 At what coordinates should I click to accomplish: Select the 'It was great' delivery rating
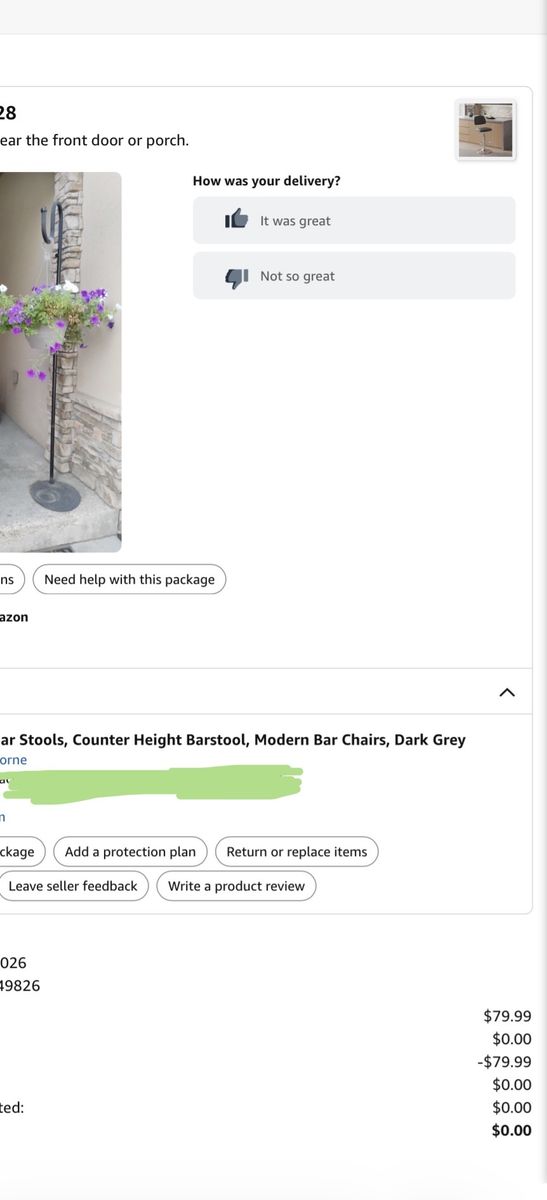(x=354, y=220)
